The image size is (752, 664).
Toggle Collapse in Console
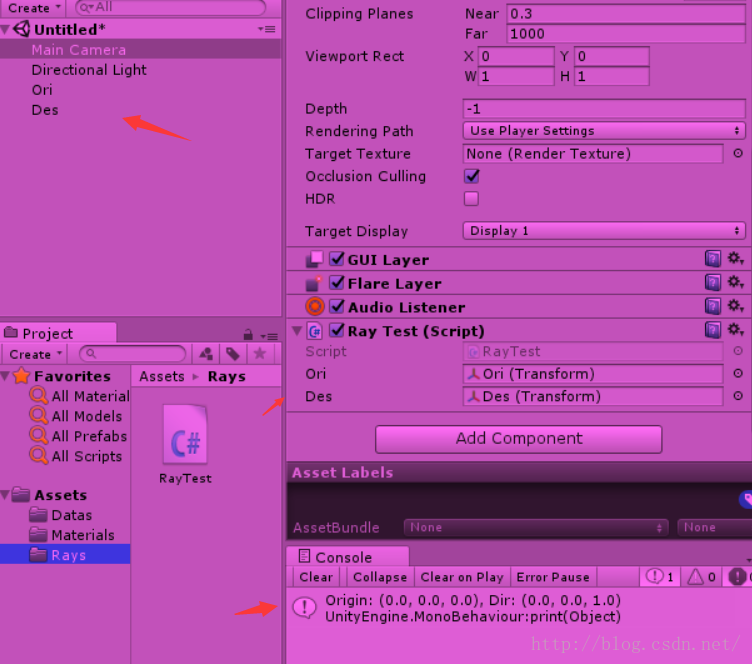[379, 577]
